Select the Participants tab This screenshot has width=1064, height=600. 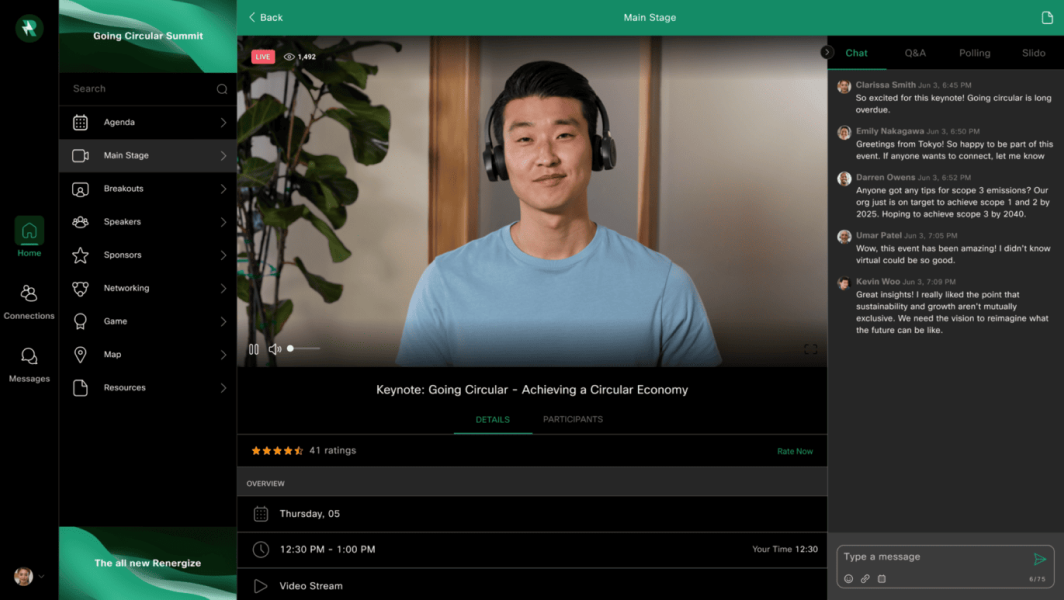(572, 419)
